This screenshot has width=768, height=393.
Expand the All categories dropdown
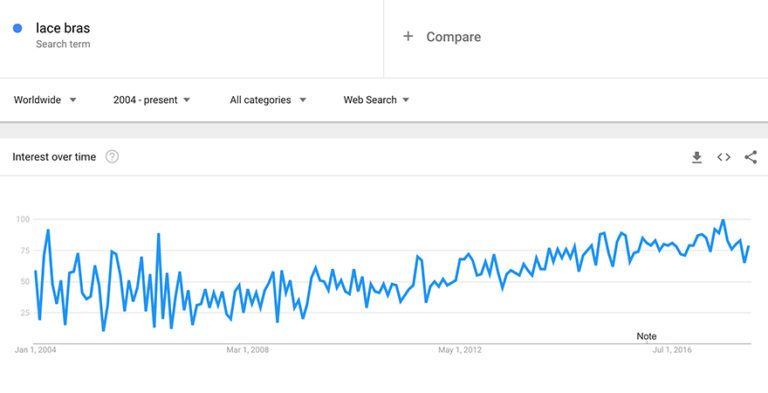pyautogui.click(x=268, y=100)
